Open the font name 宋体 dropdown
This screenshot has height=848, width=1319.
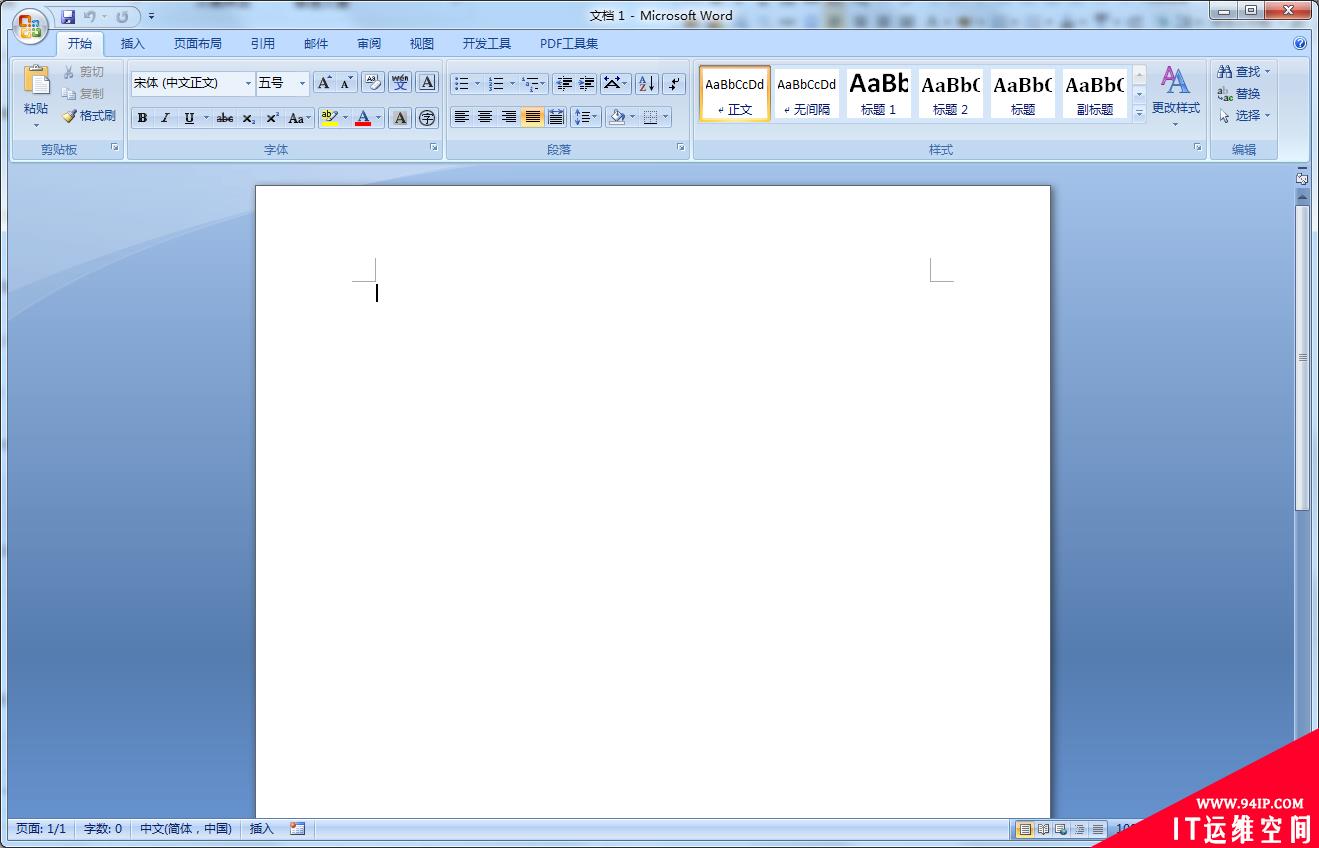[249, 84]
